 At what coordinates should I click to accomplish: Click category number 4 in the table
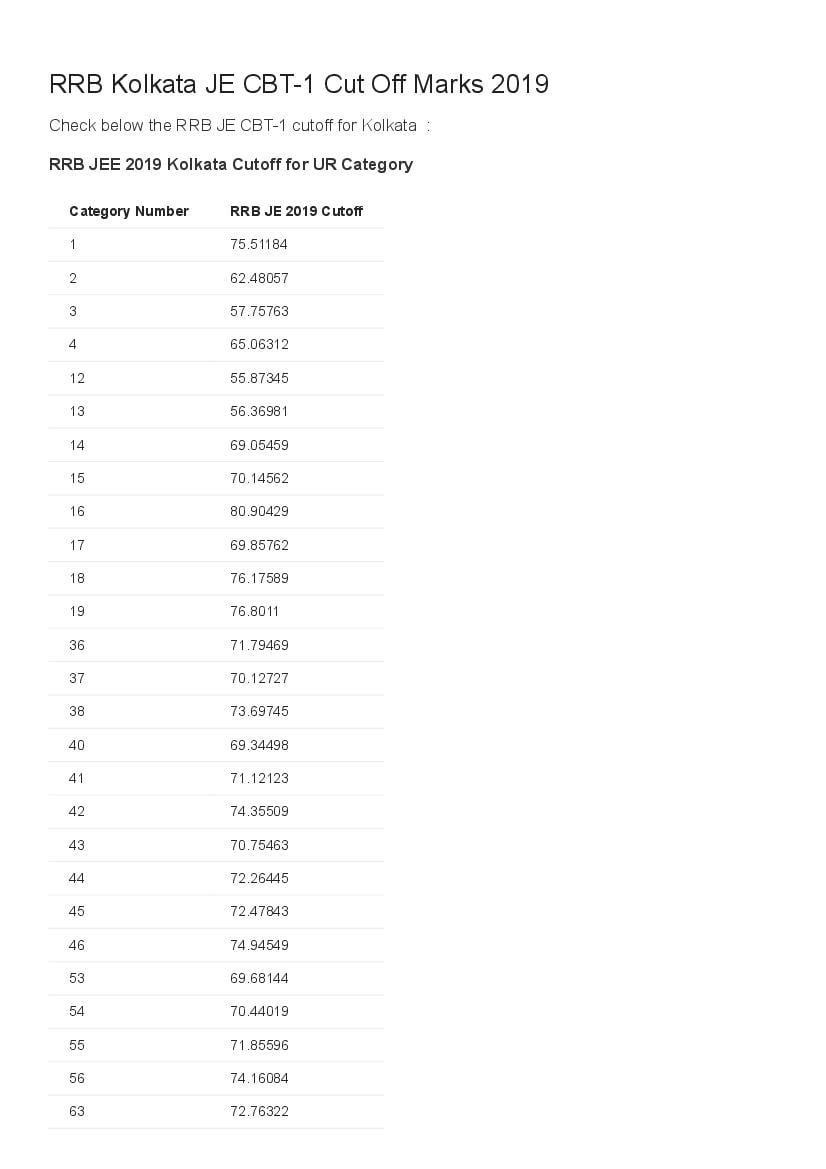(73, 344)
